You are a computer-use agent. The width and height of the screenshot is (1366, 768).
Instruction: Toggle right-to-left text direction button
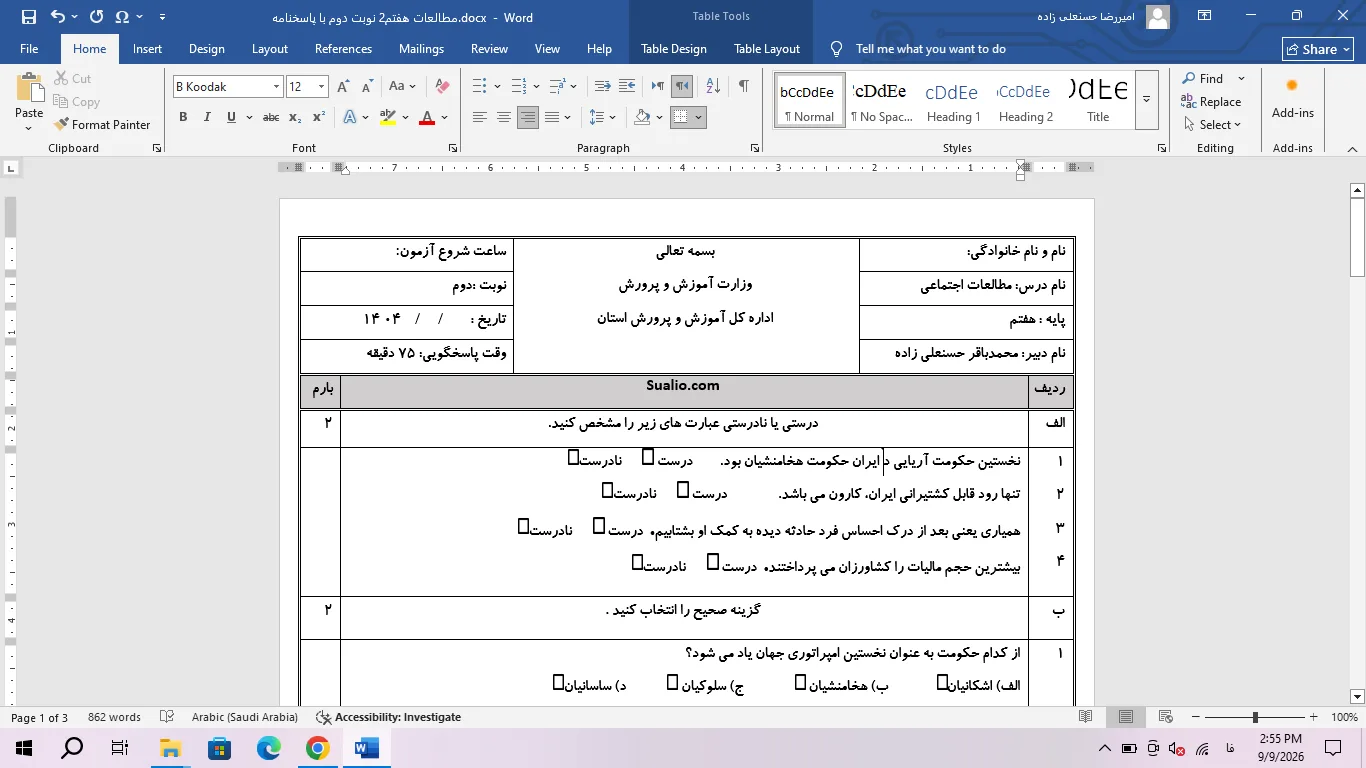682,87
